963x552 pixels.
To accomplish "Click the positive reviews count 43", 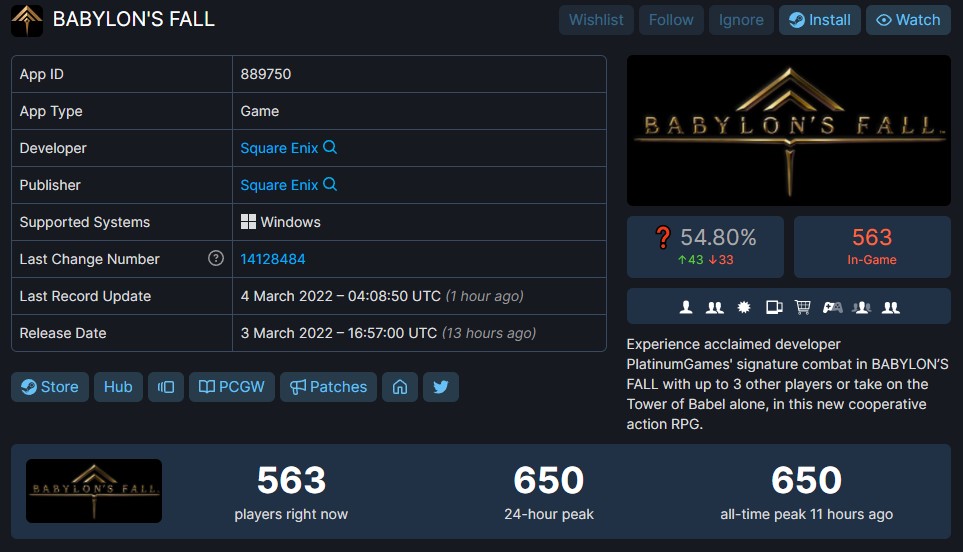I will click(x=690, y=260).
